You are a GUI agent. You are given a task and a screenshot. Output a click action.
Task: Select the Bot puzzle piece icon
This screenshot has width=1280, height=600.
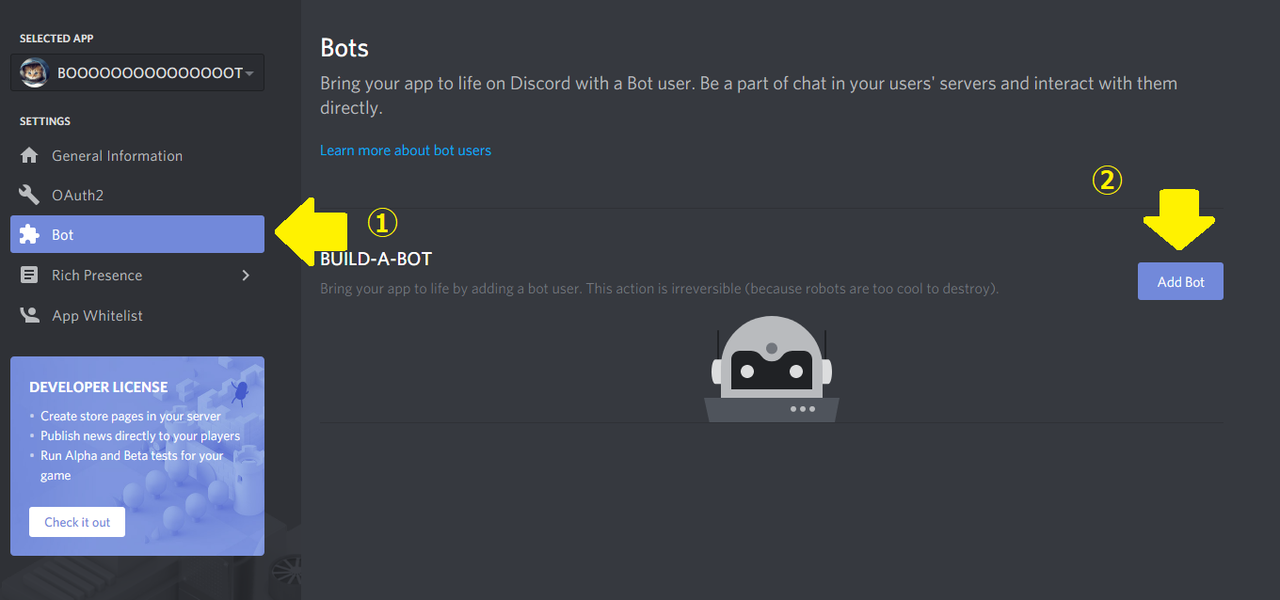click(30, 234)
